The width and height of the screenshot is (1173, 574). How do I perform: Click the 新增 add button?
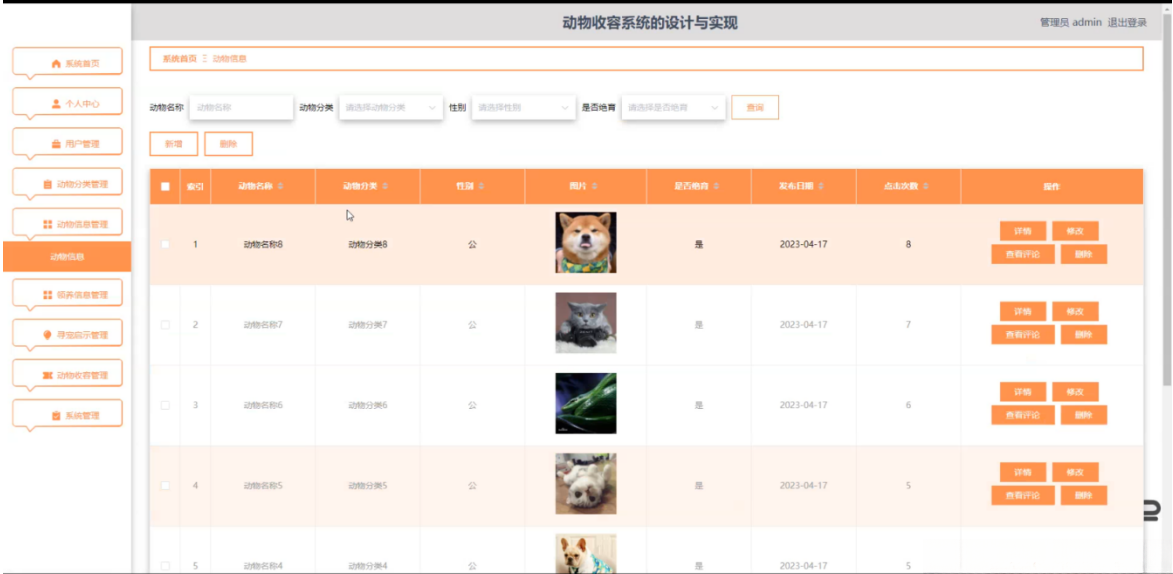pos(174,144)
